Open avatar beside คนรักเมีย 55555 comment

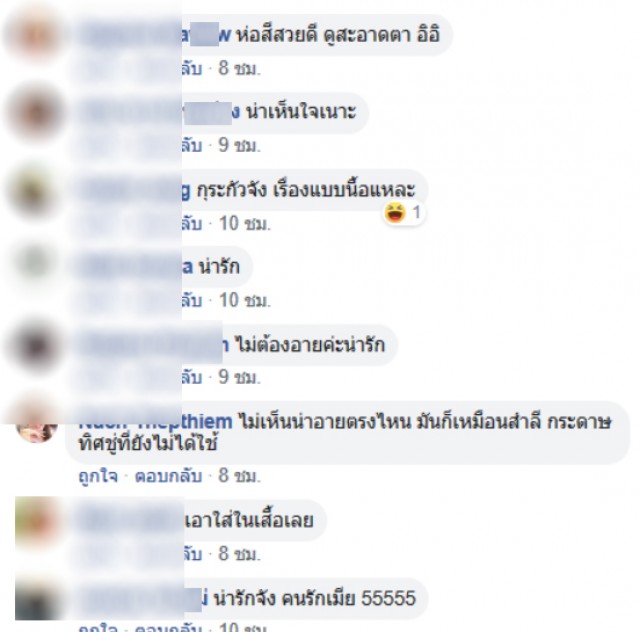coord(36,599)
